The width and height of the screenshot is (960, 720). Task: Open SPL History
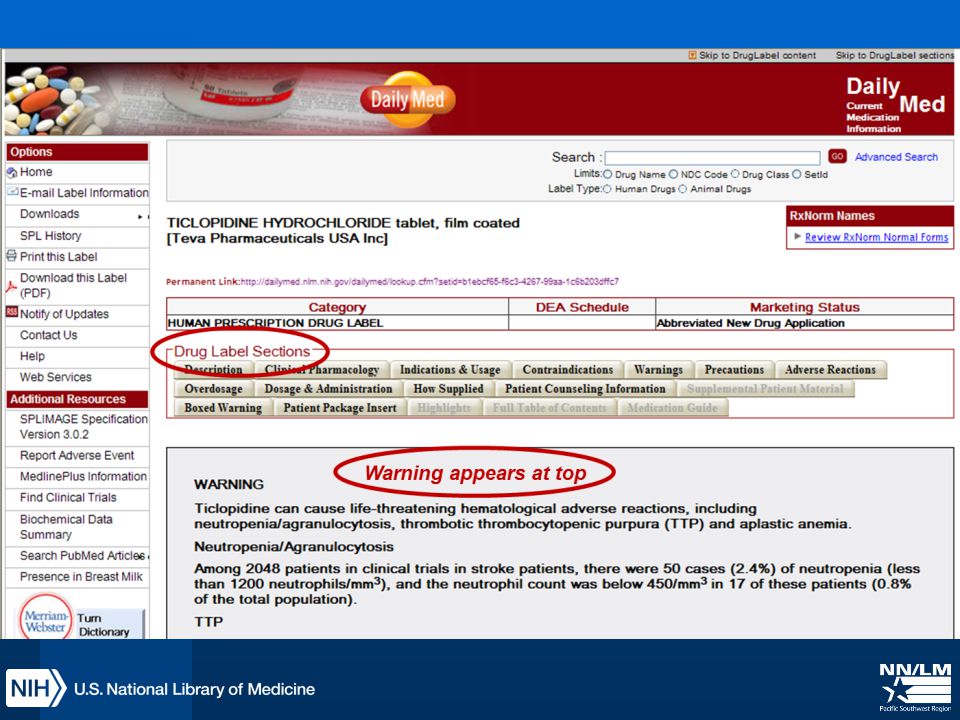[50, 236]
